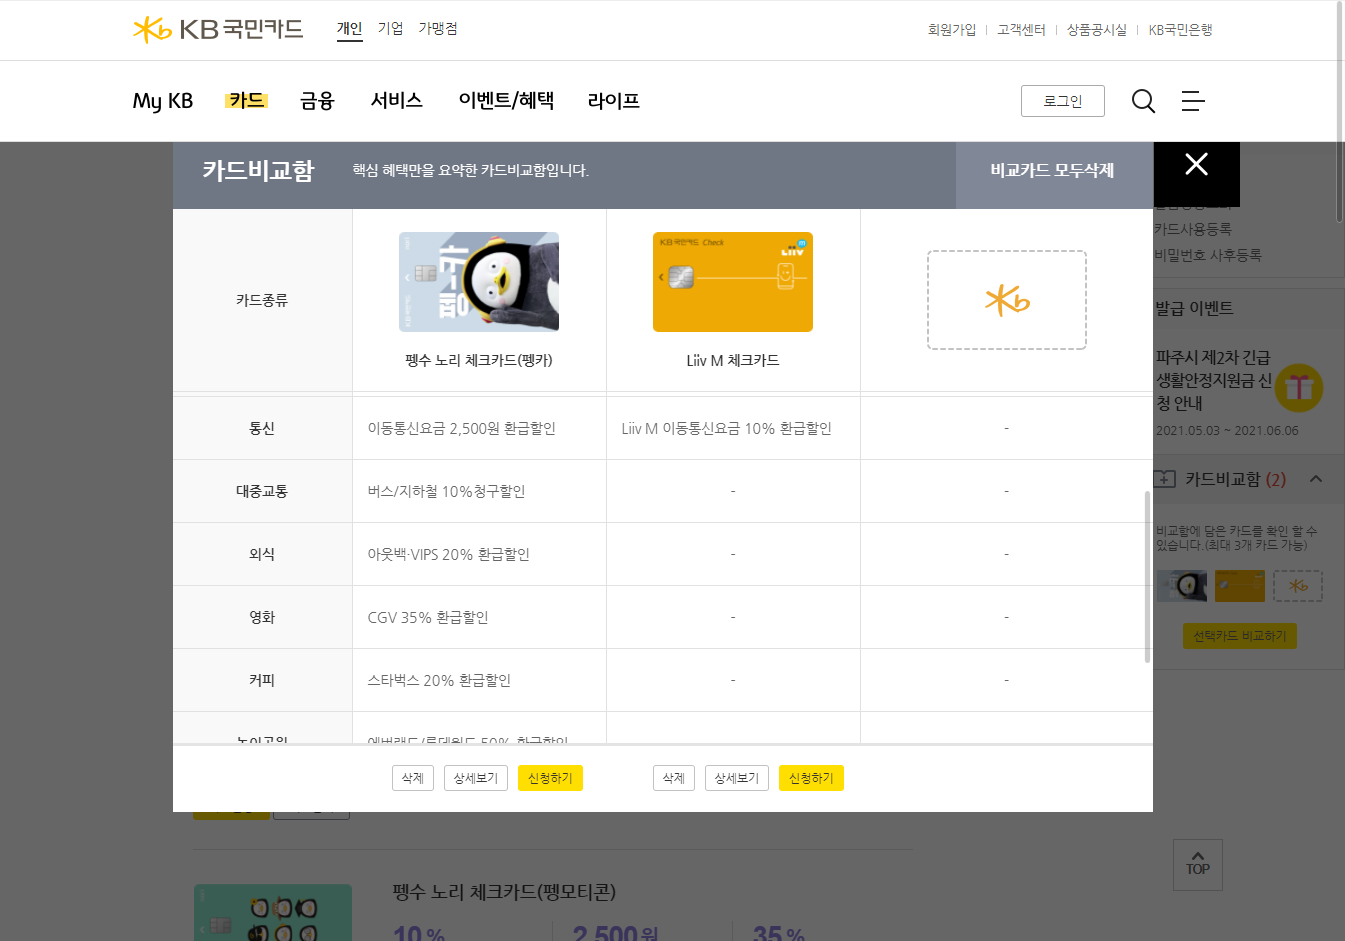Delete 펭수 노리 체크카드 with 삭제

pos(413,778)
